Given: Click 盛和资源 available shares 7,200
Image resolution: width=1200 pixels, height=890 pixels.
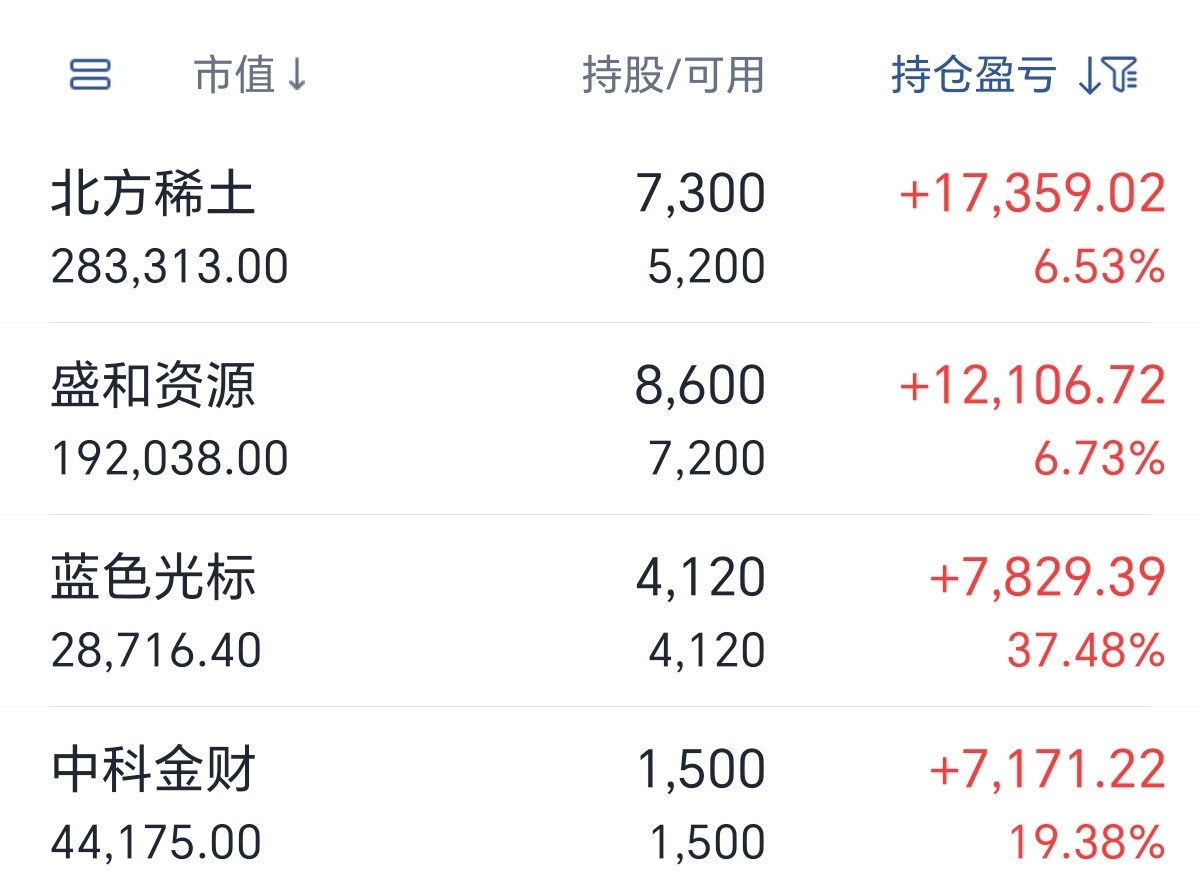Looking at the screenshot, I should point(707,459).
